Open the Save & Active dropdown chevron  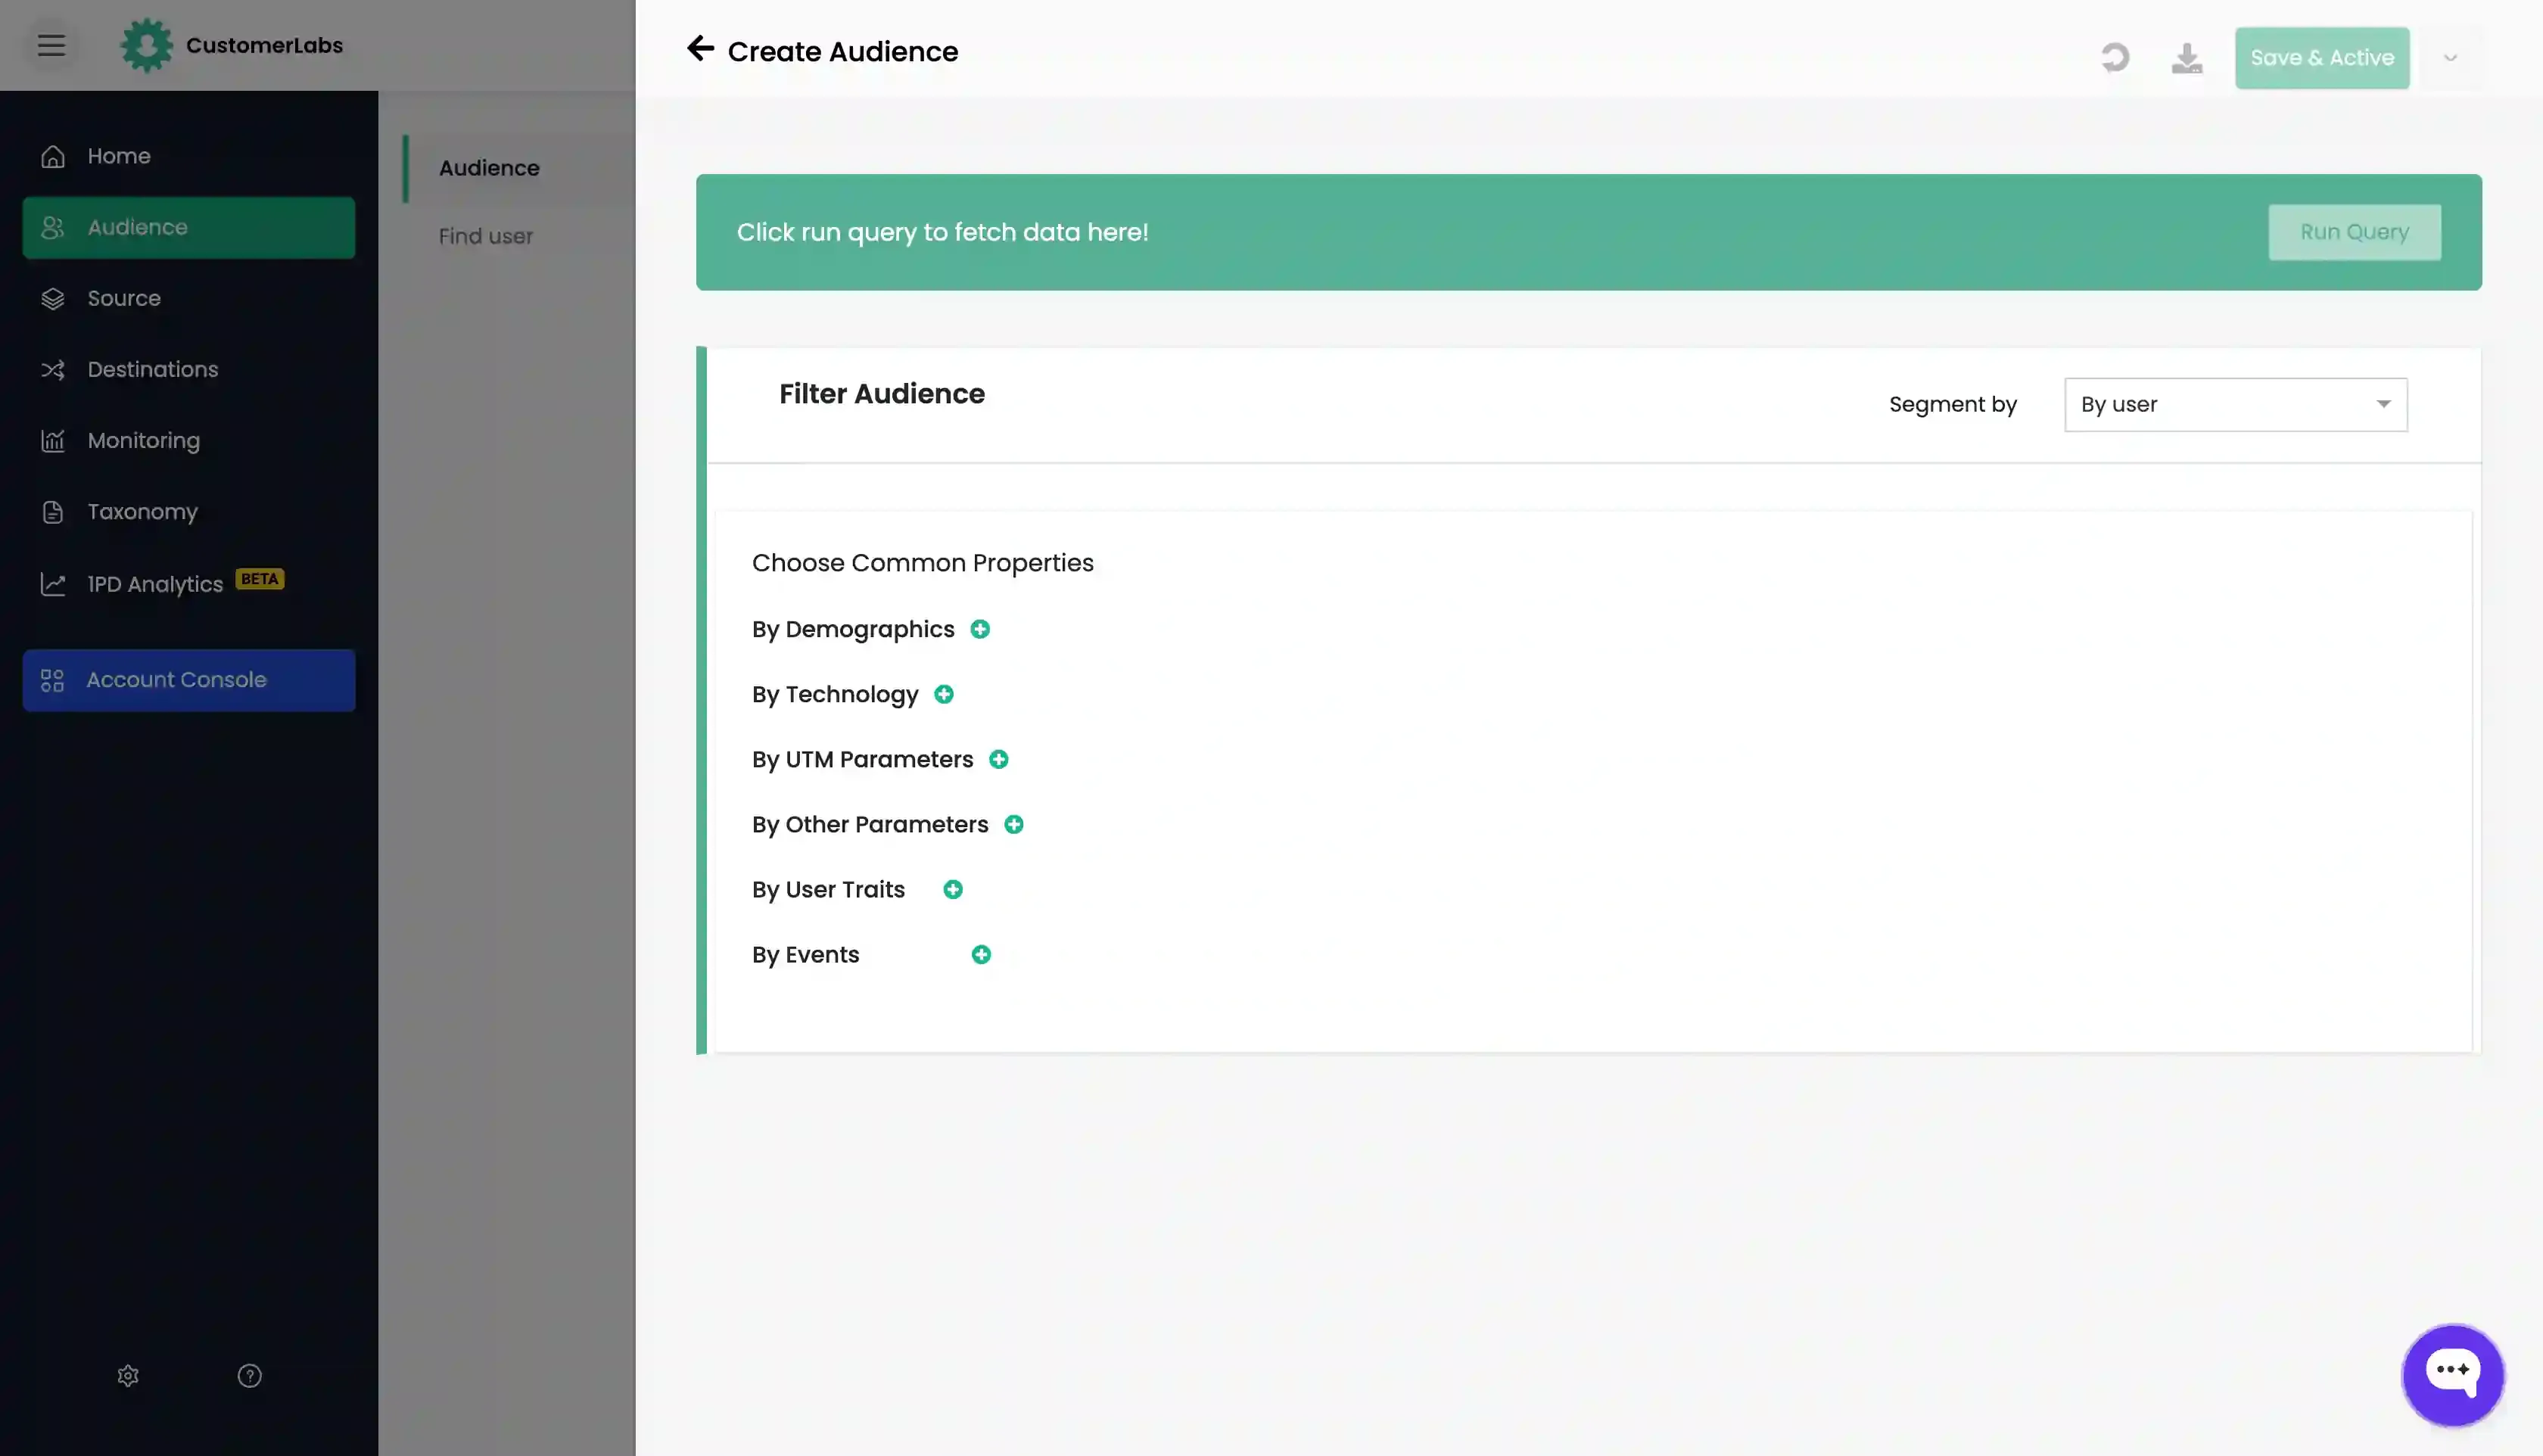[2450, 58]
